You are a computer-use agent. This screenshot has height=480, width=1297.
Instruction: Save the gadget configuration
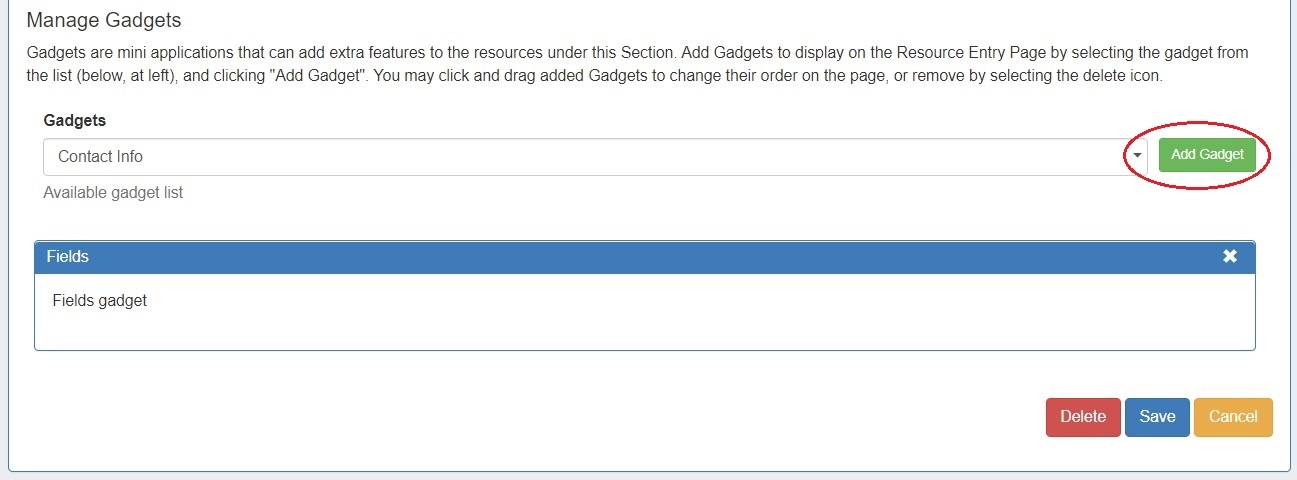tap(1157, 417)
